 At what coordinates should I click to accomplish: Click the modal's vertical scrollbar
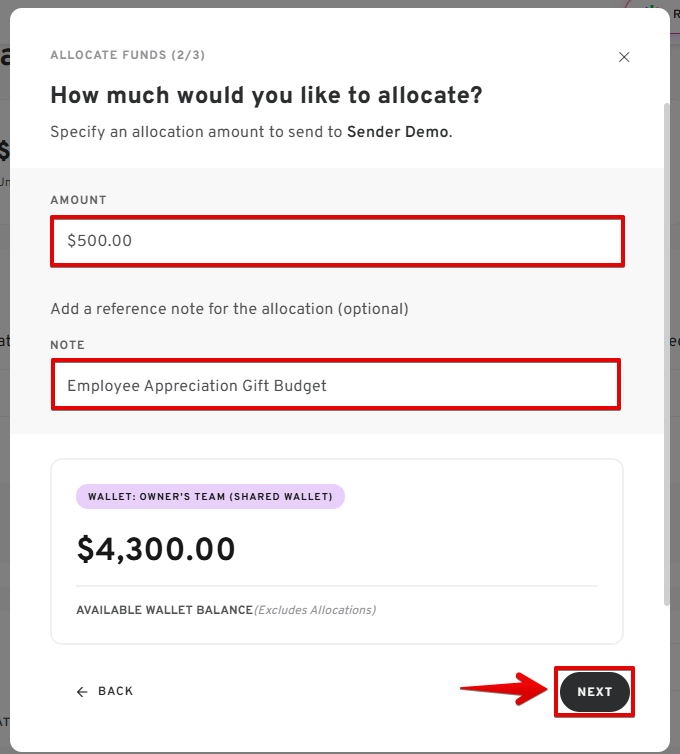[x=666, y=350]
